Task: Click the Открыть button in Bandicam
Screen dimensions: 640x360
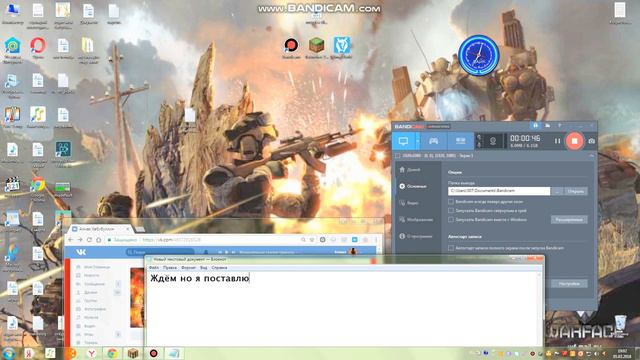Action: [x=576, y=191]
